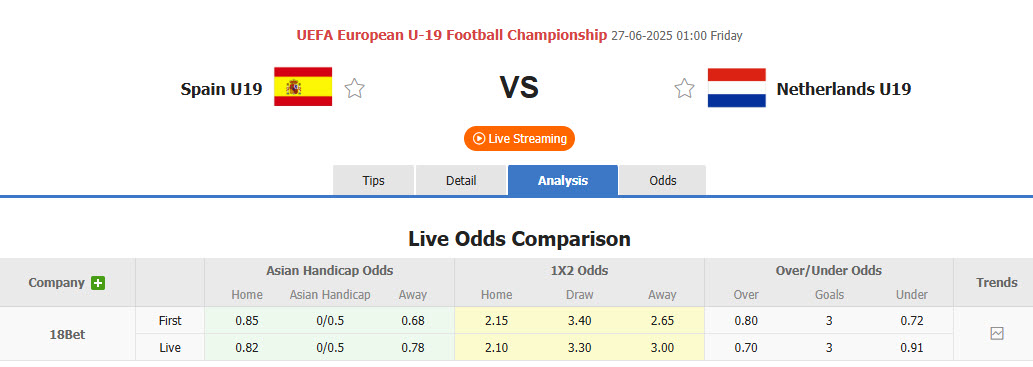This screenshot has height=367, width=1033.
Task: Open the Detail tab
Action: [x=461, y=181]
